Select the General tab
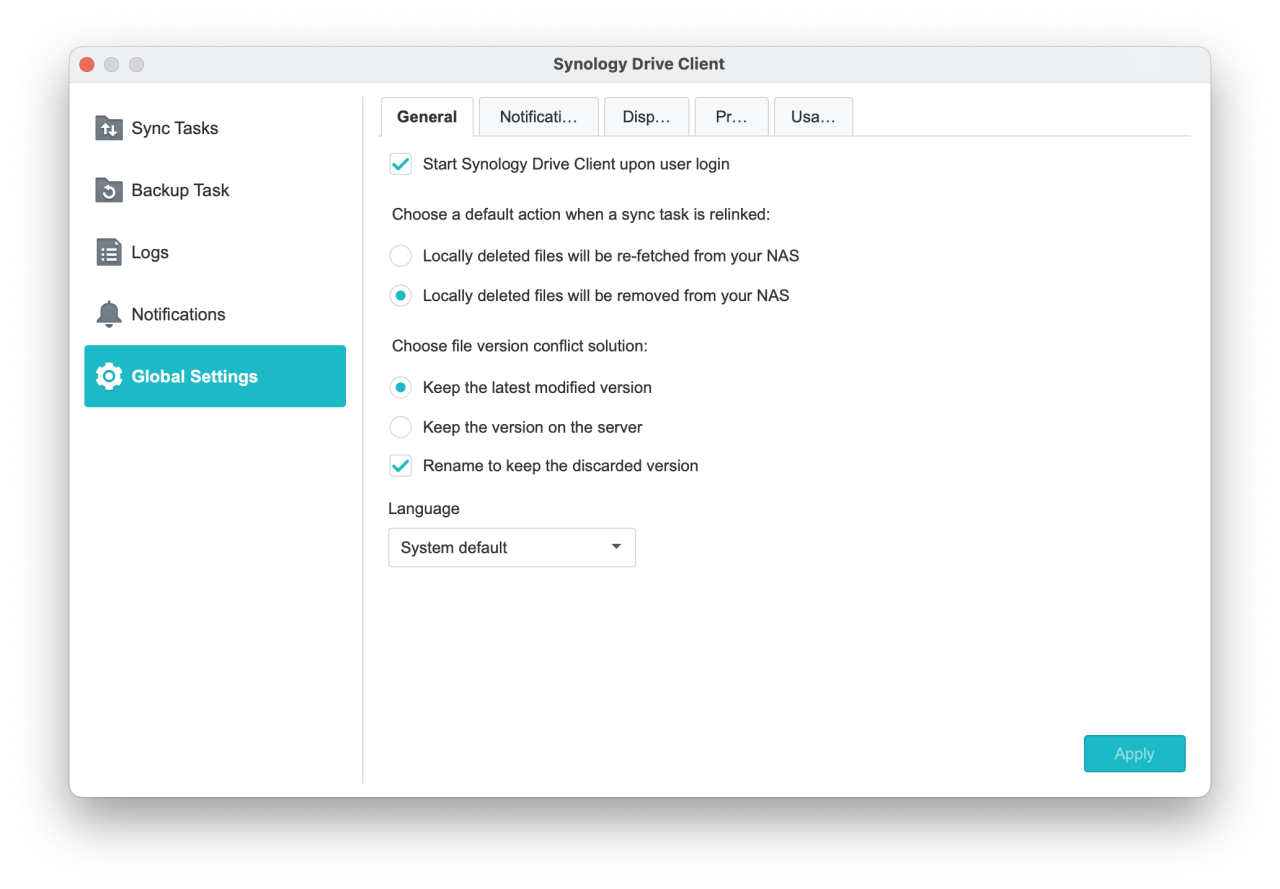Screen dimensions: 1280x889 pos(427,116)
